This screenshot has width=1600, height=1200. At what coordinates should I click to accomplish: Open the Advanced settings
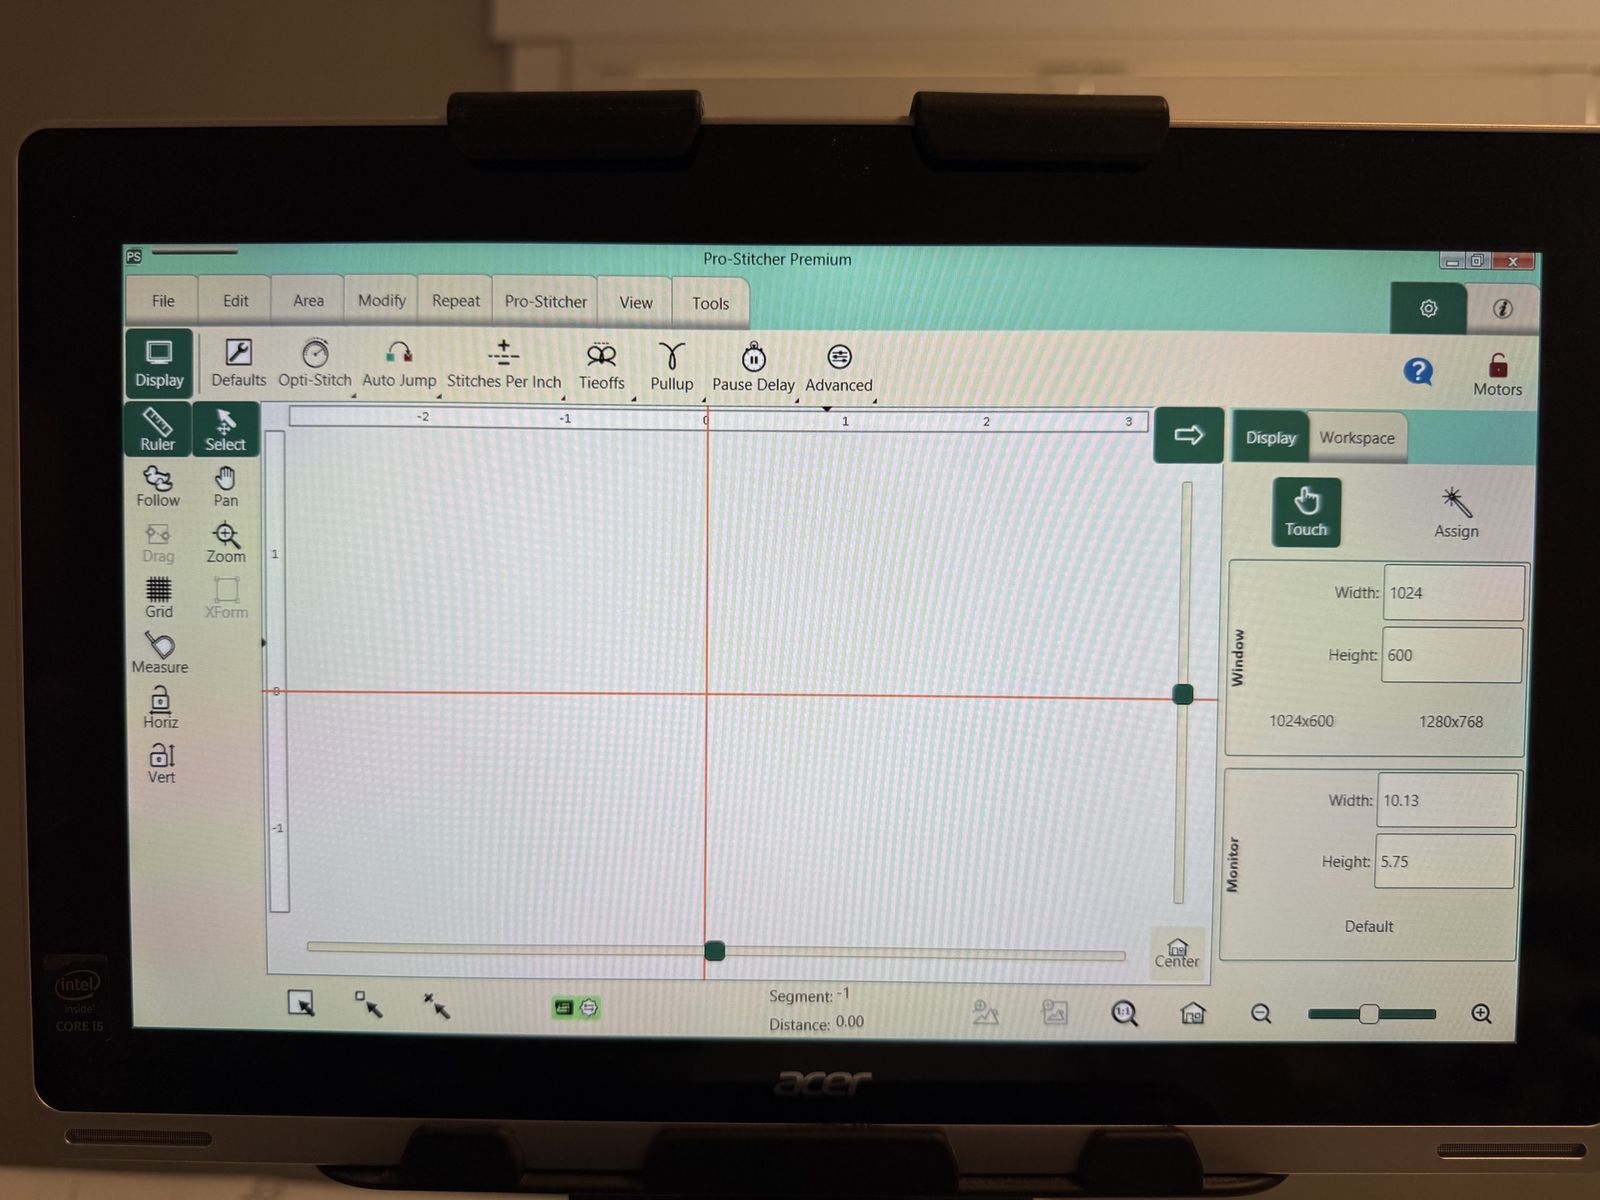[x=839, y=368]
